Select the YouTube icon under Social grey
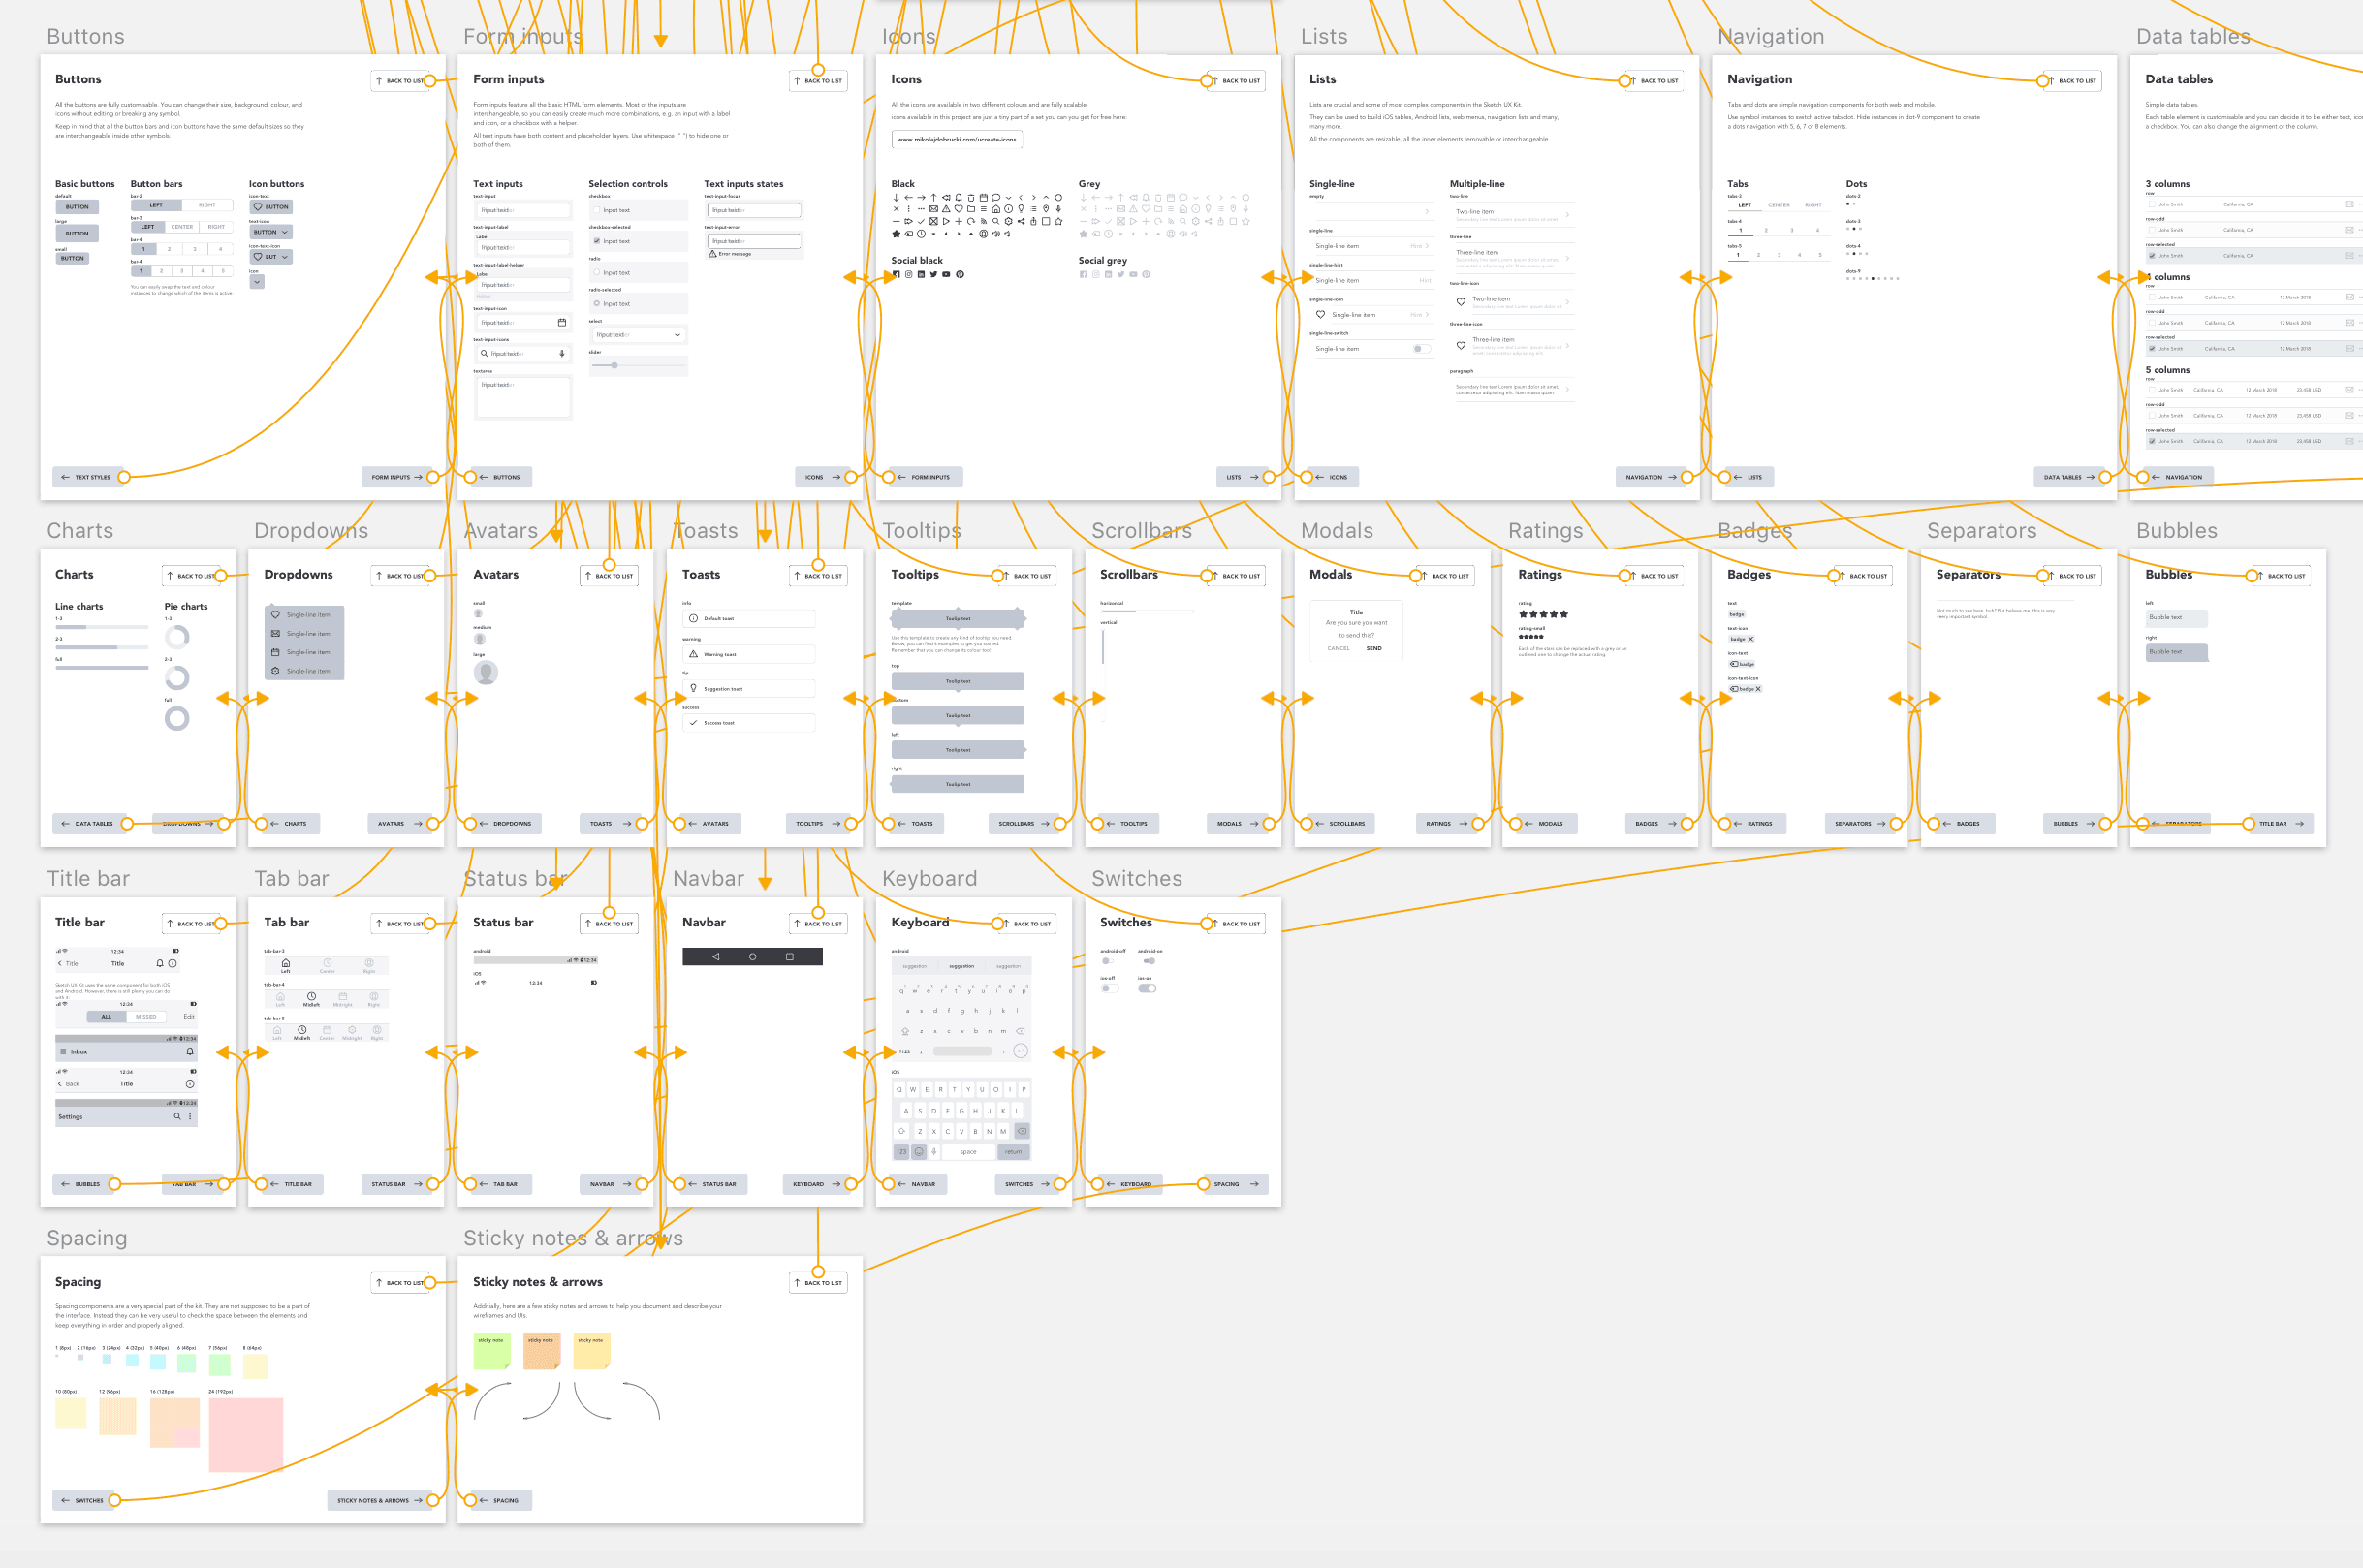The image size is (2363, 1568). pyautogui.click(x=1133, y=275)
